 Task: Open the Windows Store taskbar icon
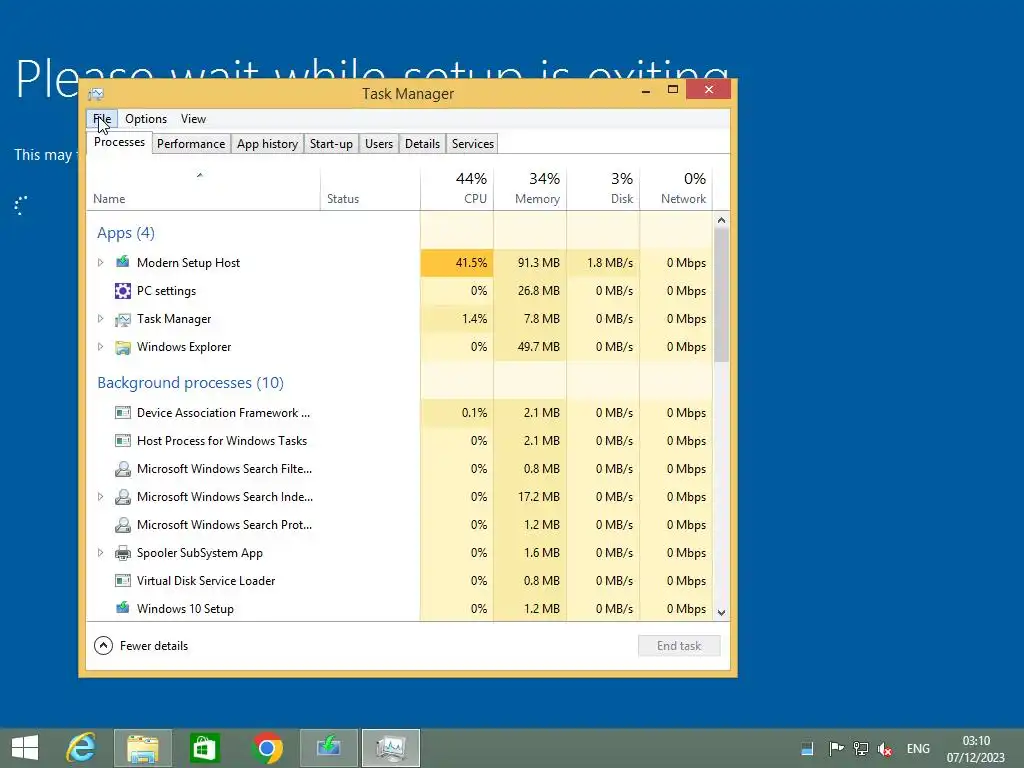pos(204,748)
